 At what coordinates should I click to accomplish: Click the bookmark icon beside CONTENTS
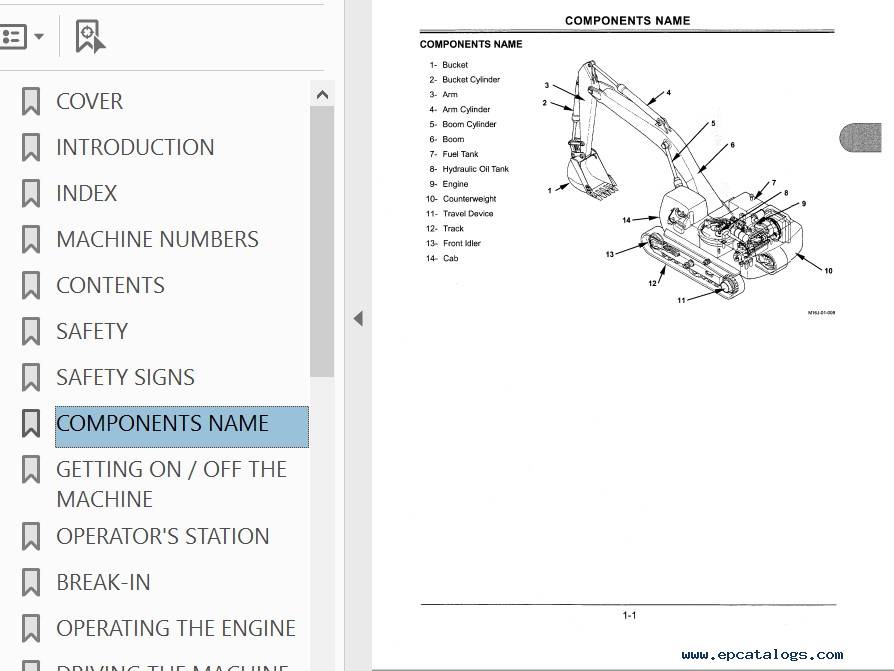31,286
